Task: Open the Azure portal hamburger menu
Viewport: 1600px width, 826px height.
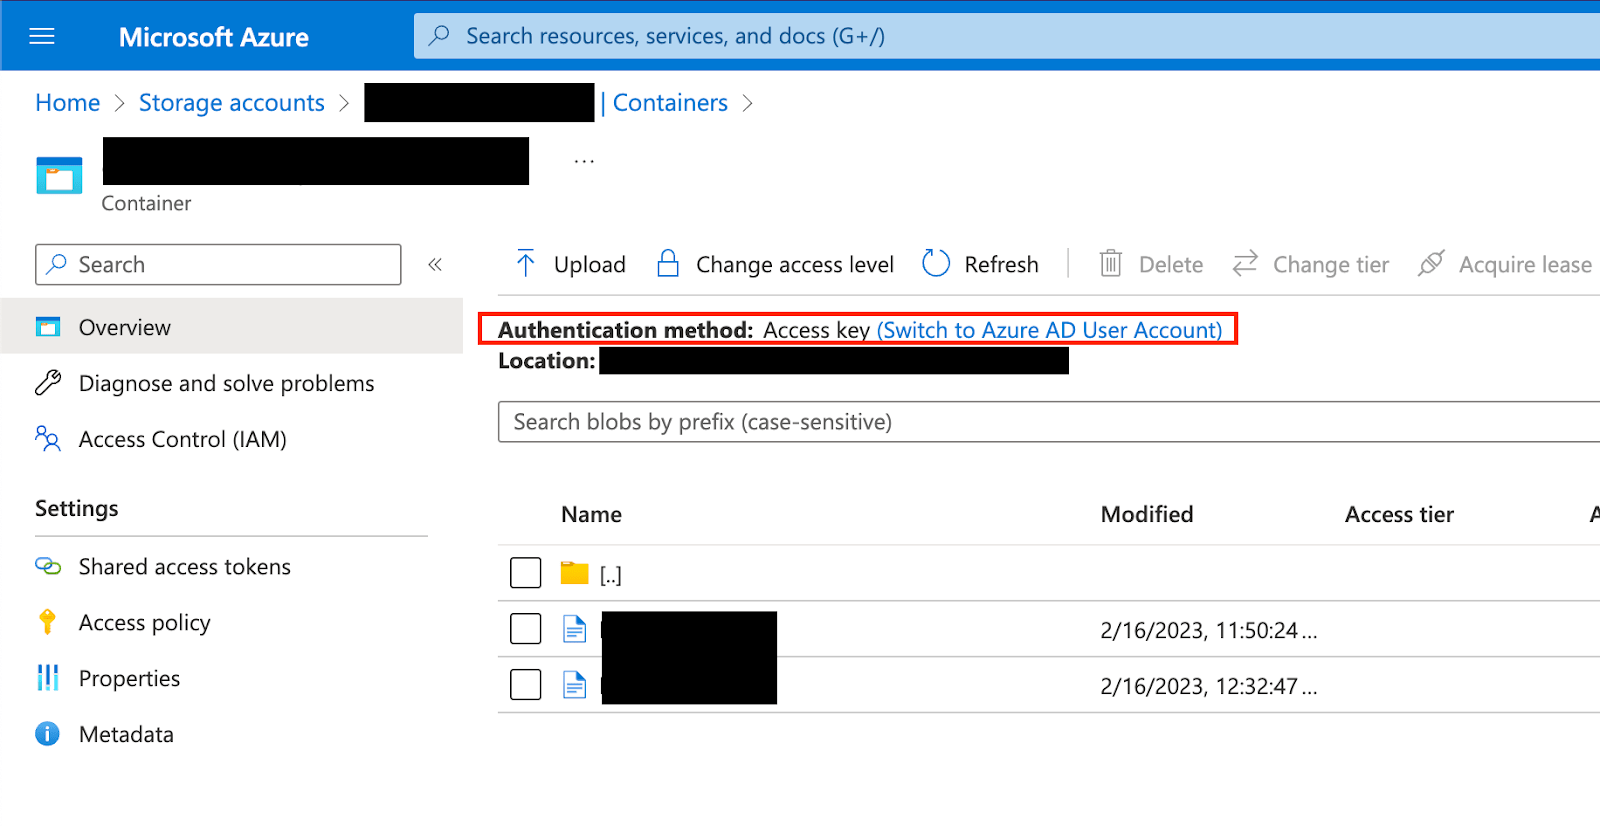Action: tap(42, 37)
